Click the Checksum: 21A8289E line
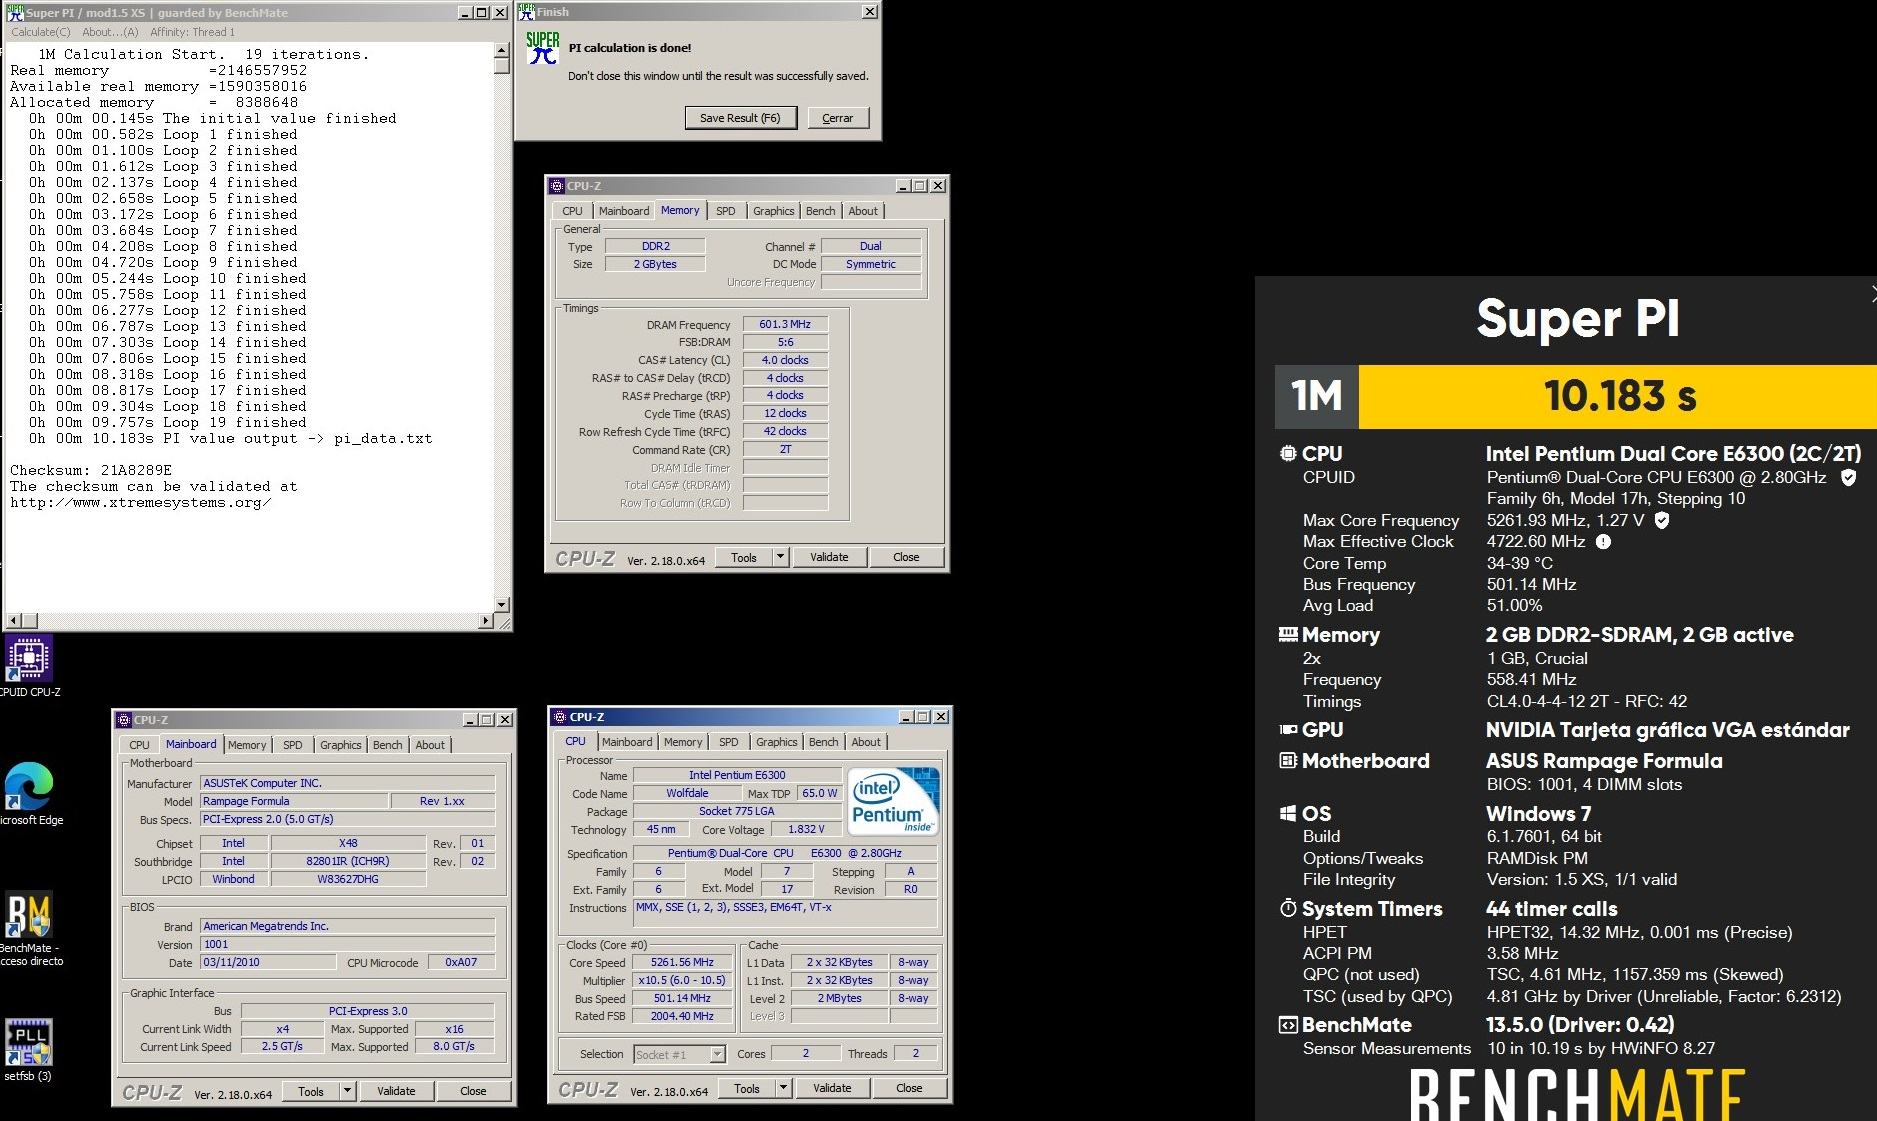 click(x=91, y=470)
